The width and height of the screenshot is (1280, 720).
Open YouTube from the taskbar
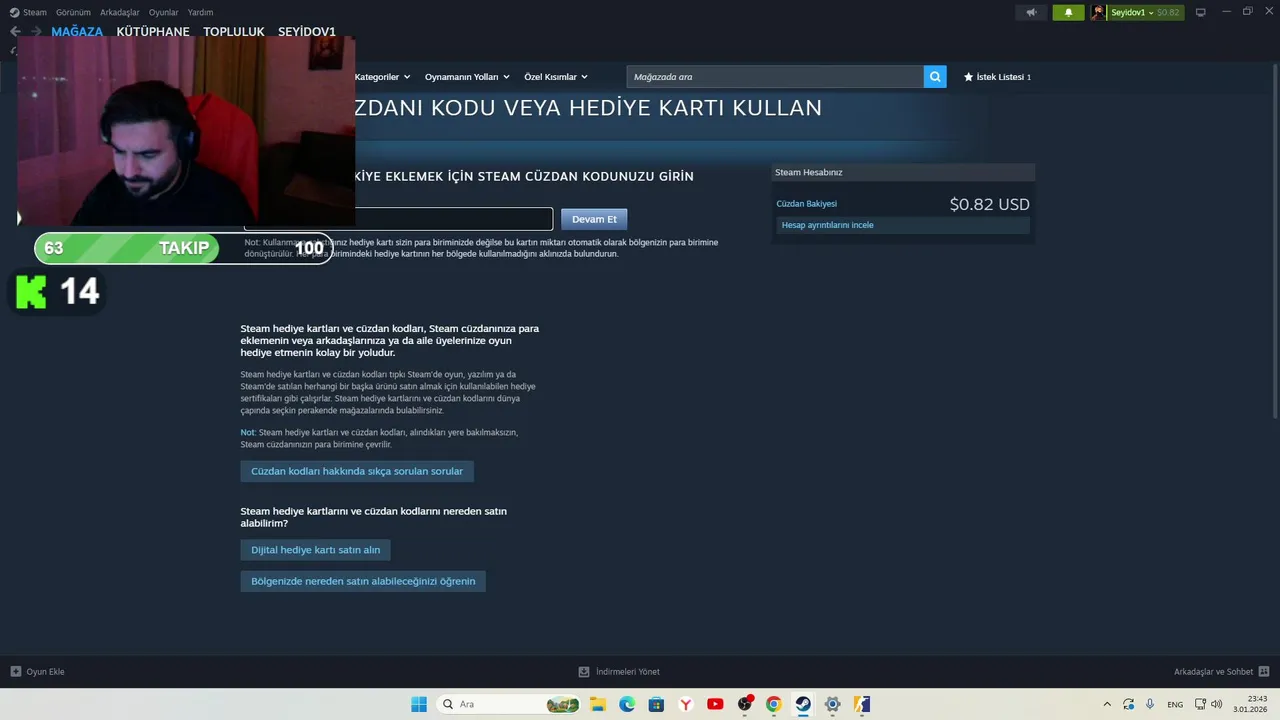pyautogui.click(x=715, y=704)
